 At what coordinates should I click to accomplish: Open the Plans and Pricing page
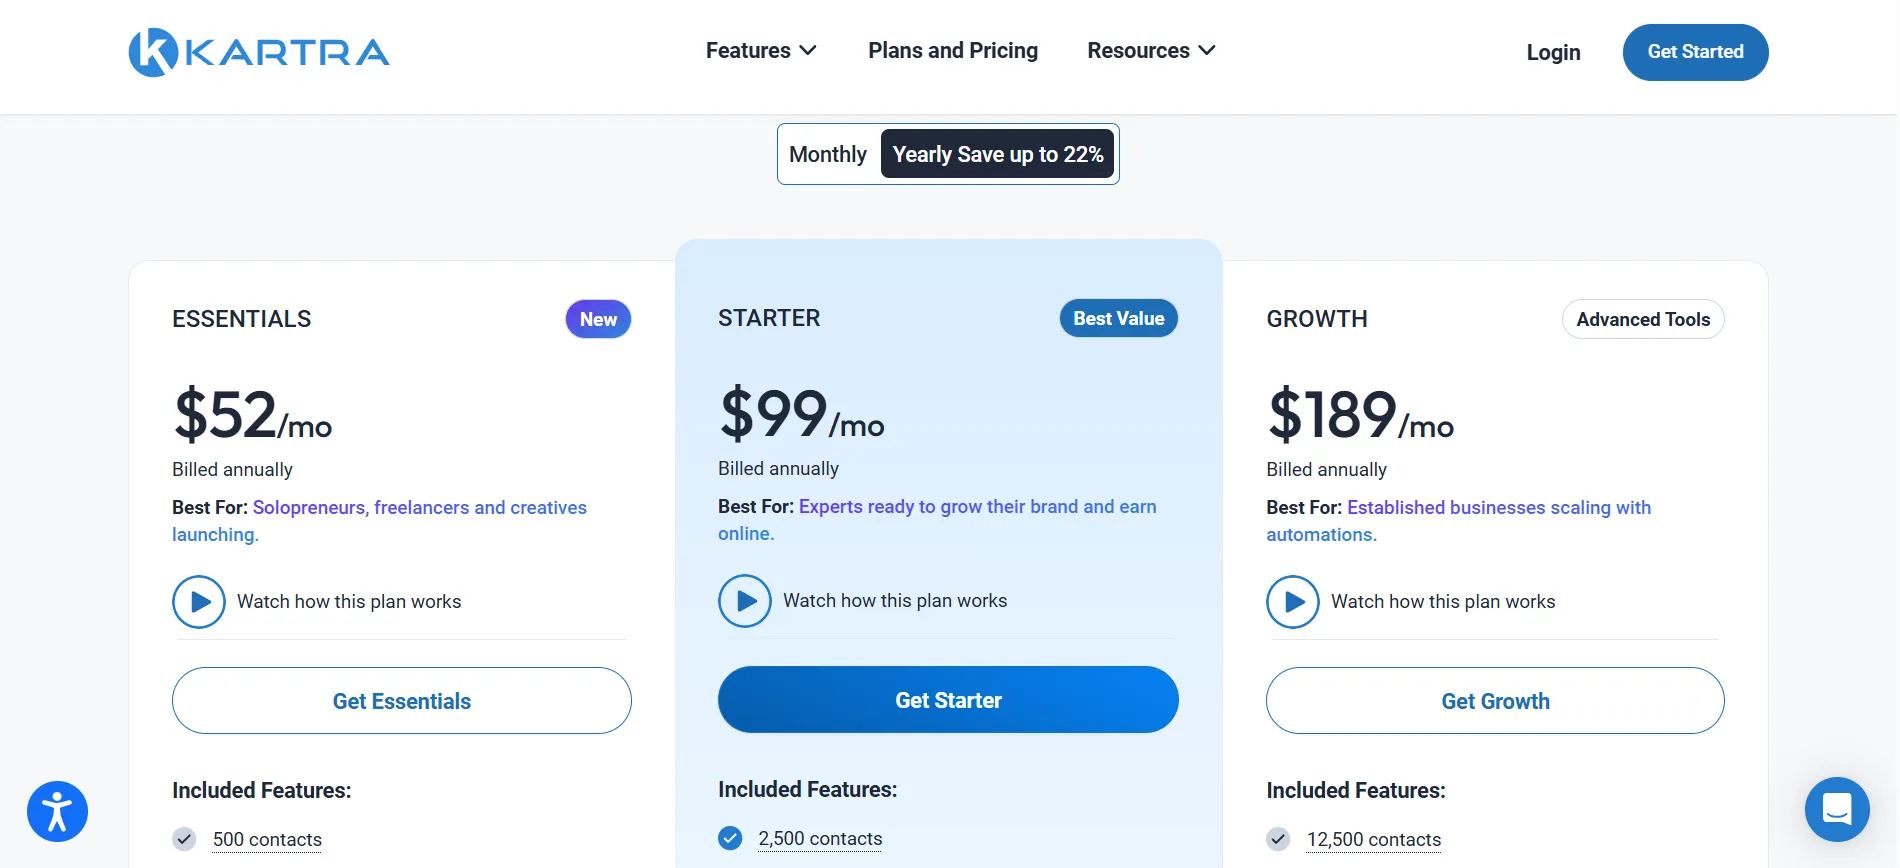tap(953, 50)
